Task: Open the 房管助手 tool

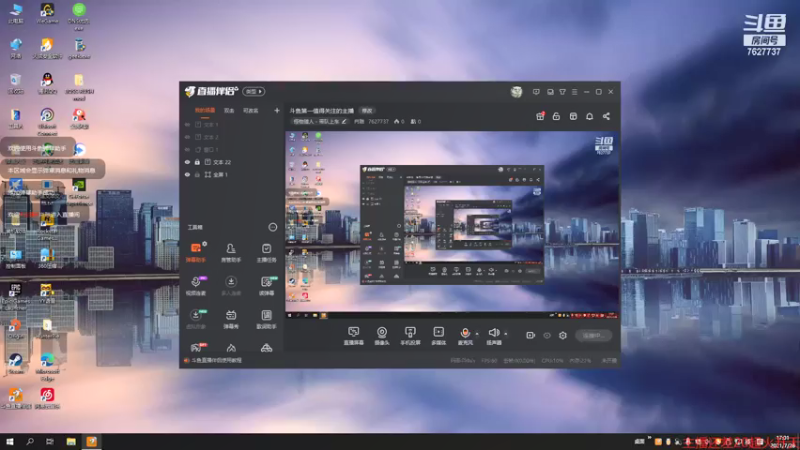Action: [231, 253]
